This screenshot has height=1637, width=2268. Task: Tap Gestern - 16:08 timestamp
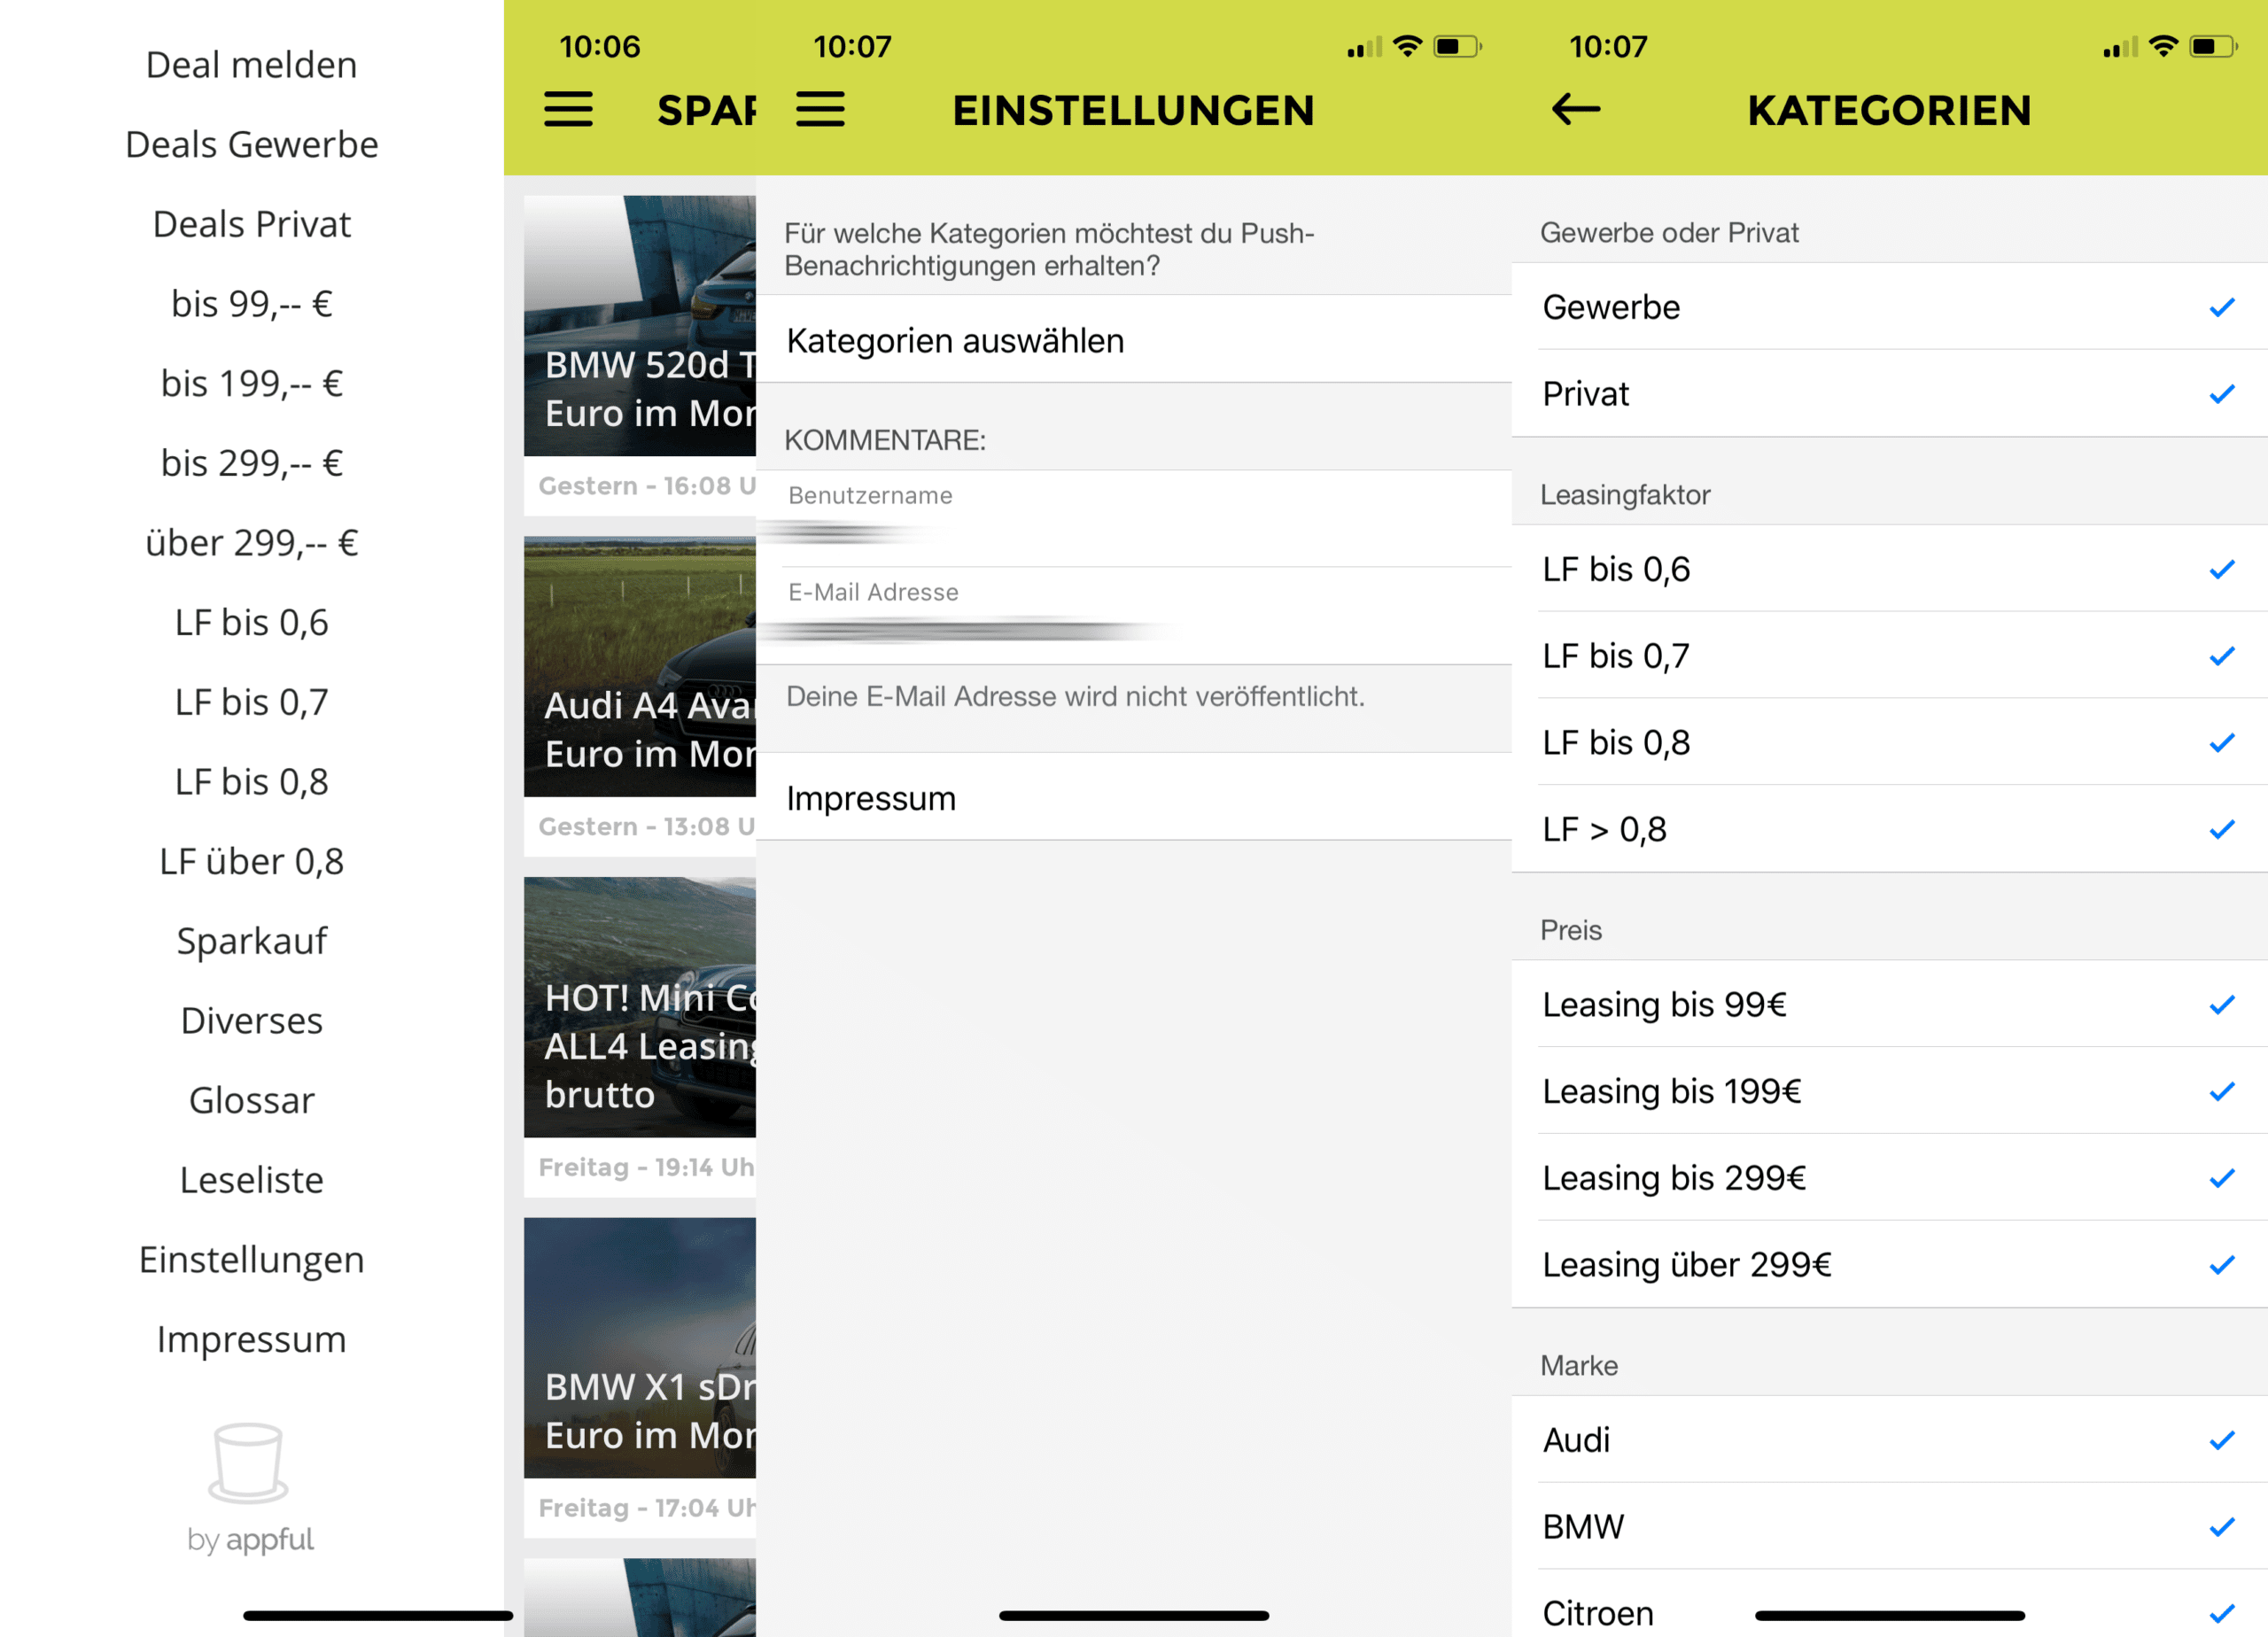(x=647, y=486)
